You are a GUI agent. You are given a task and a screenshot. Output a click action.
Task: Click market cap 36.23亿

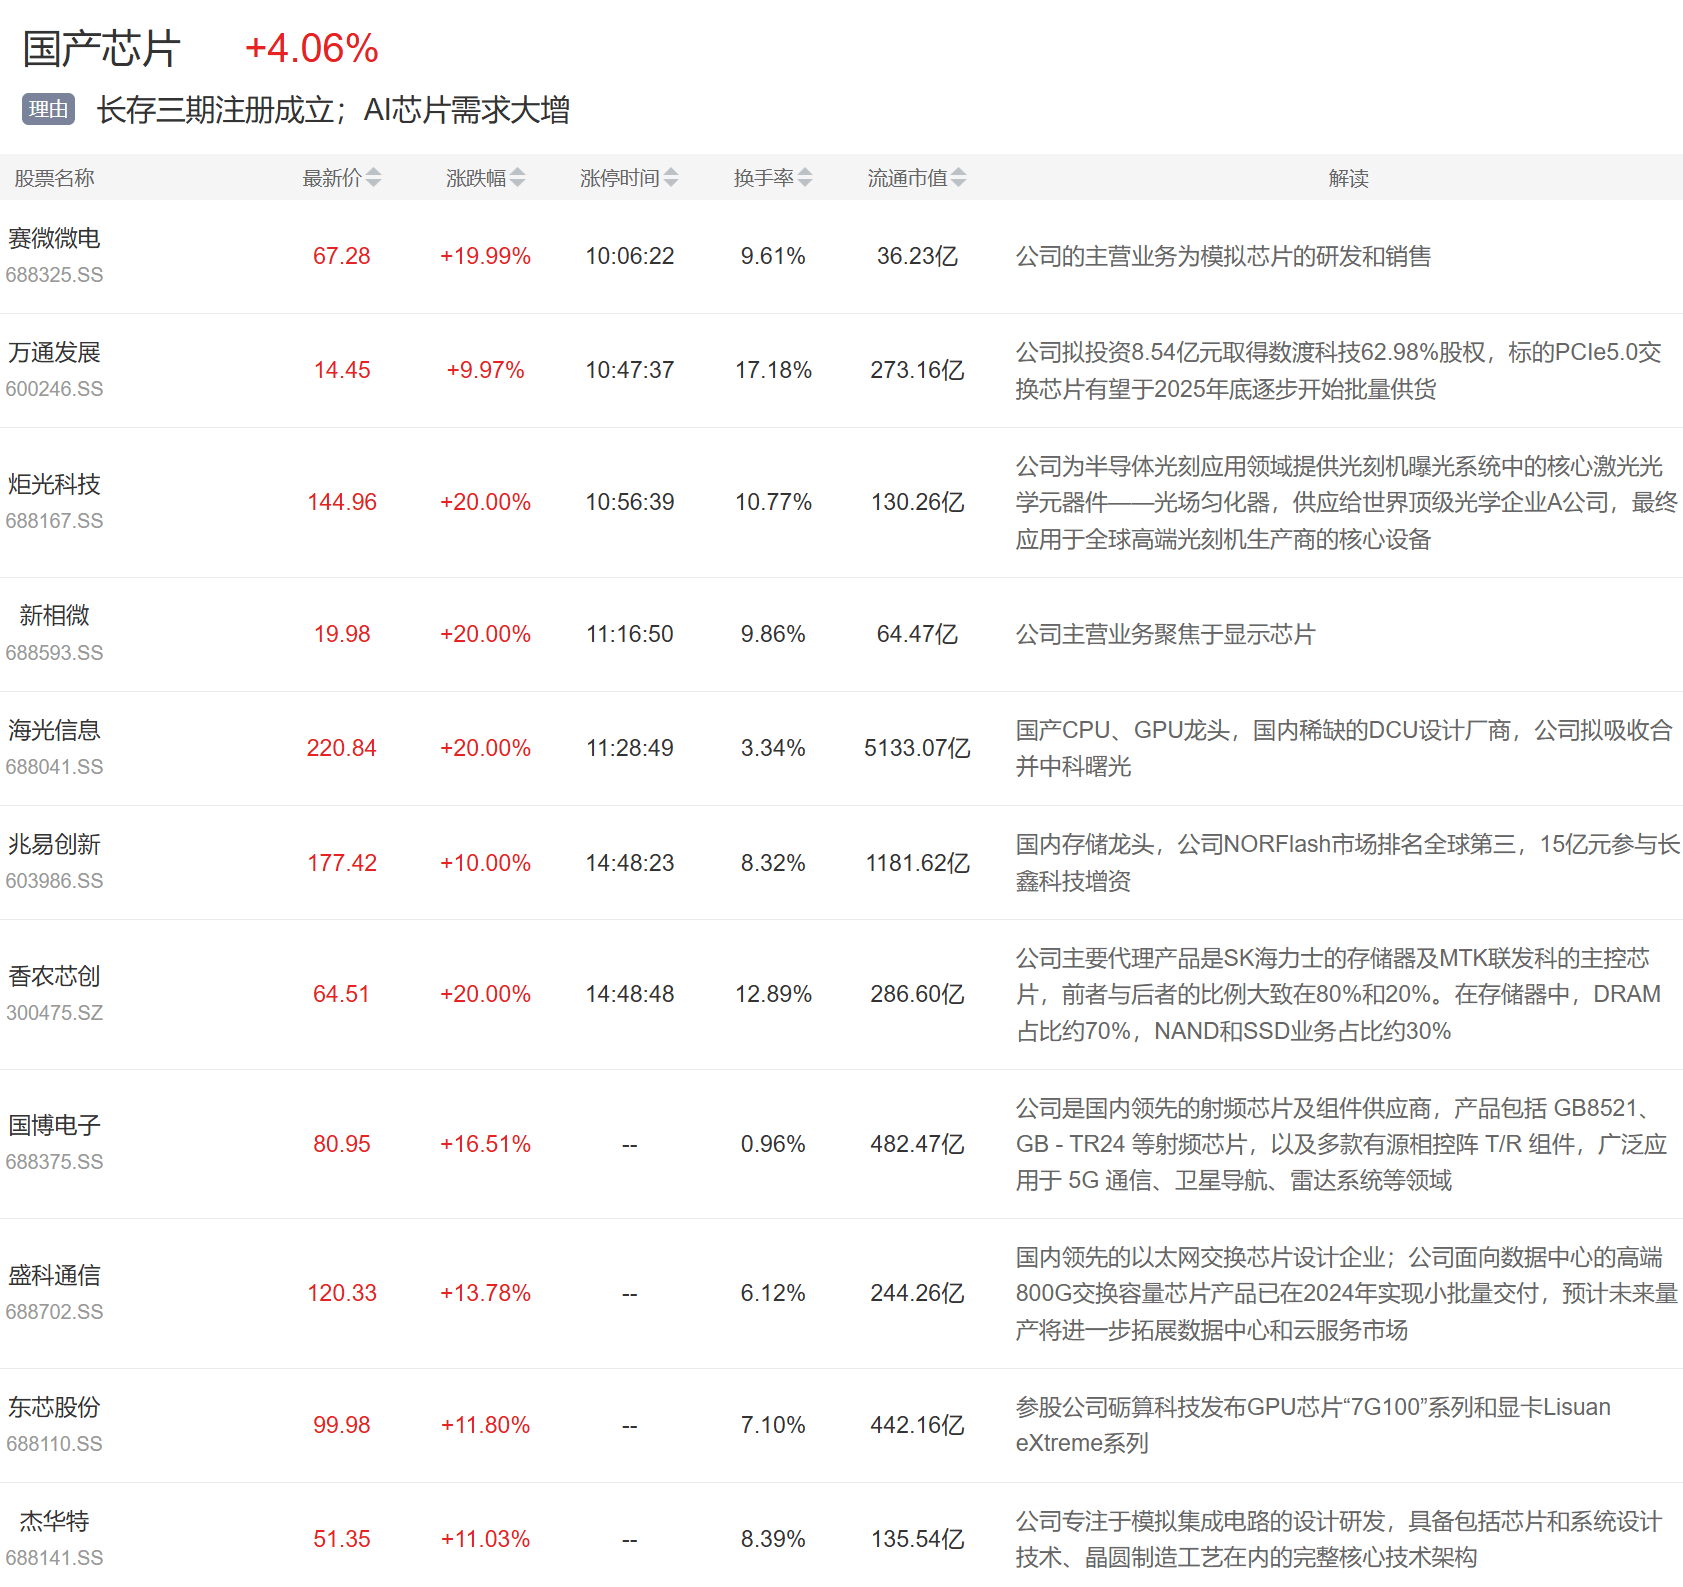click(917, 256)
